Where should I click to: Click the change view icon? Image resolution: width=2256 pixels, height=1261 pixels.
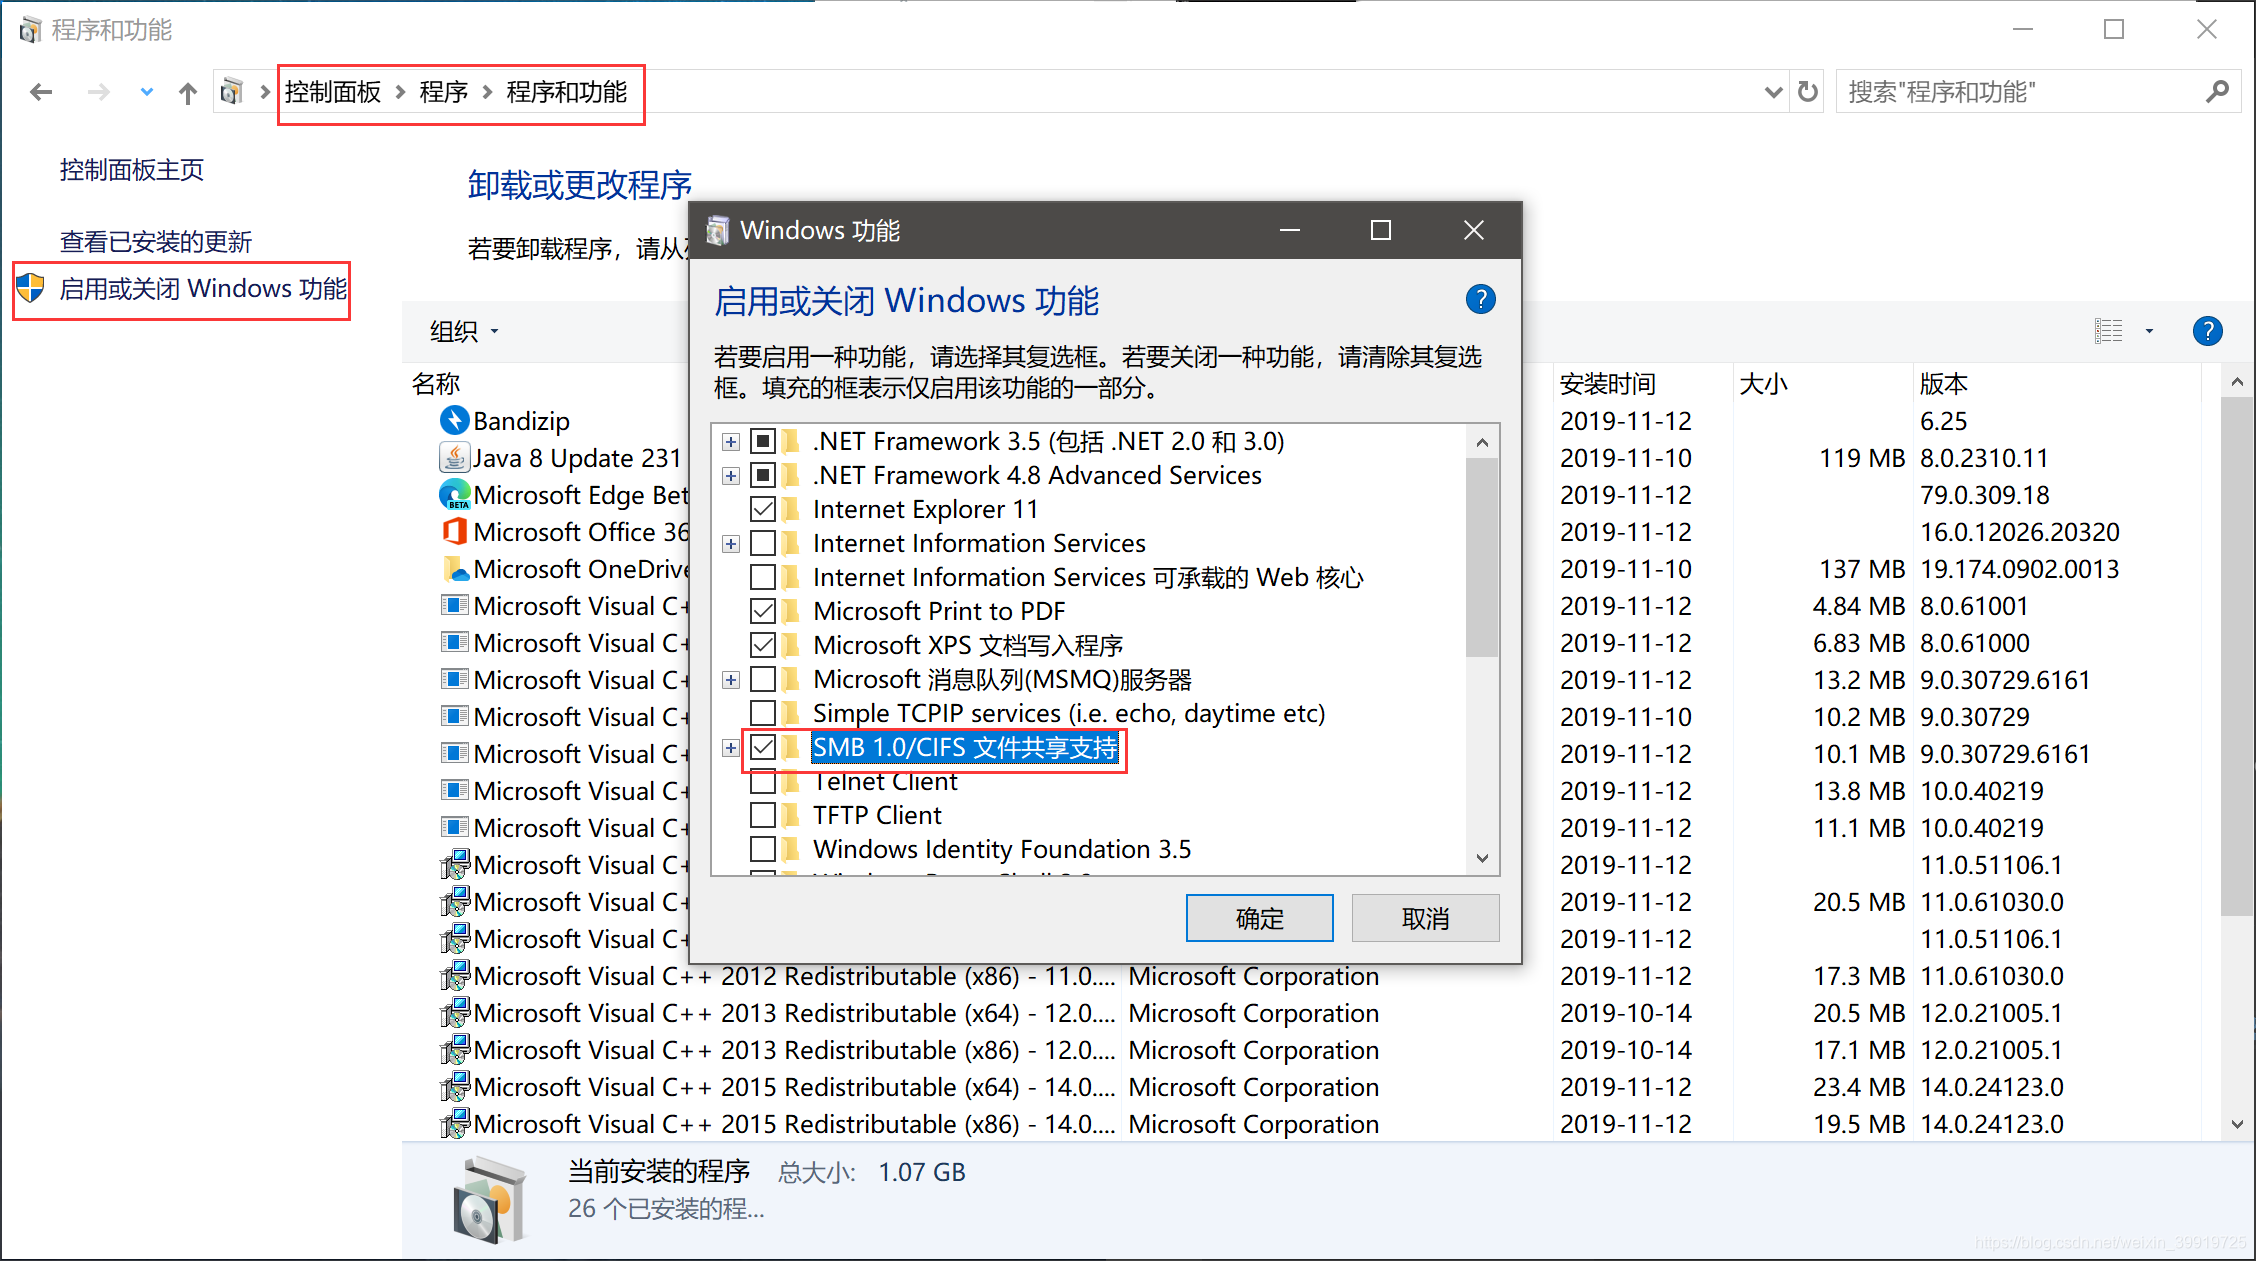pos(2109,331)
